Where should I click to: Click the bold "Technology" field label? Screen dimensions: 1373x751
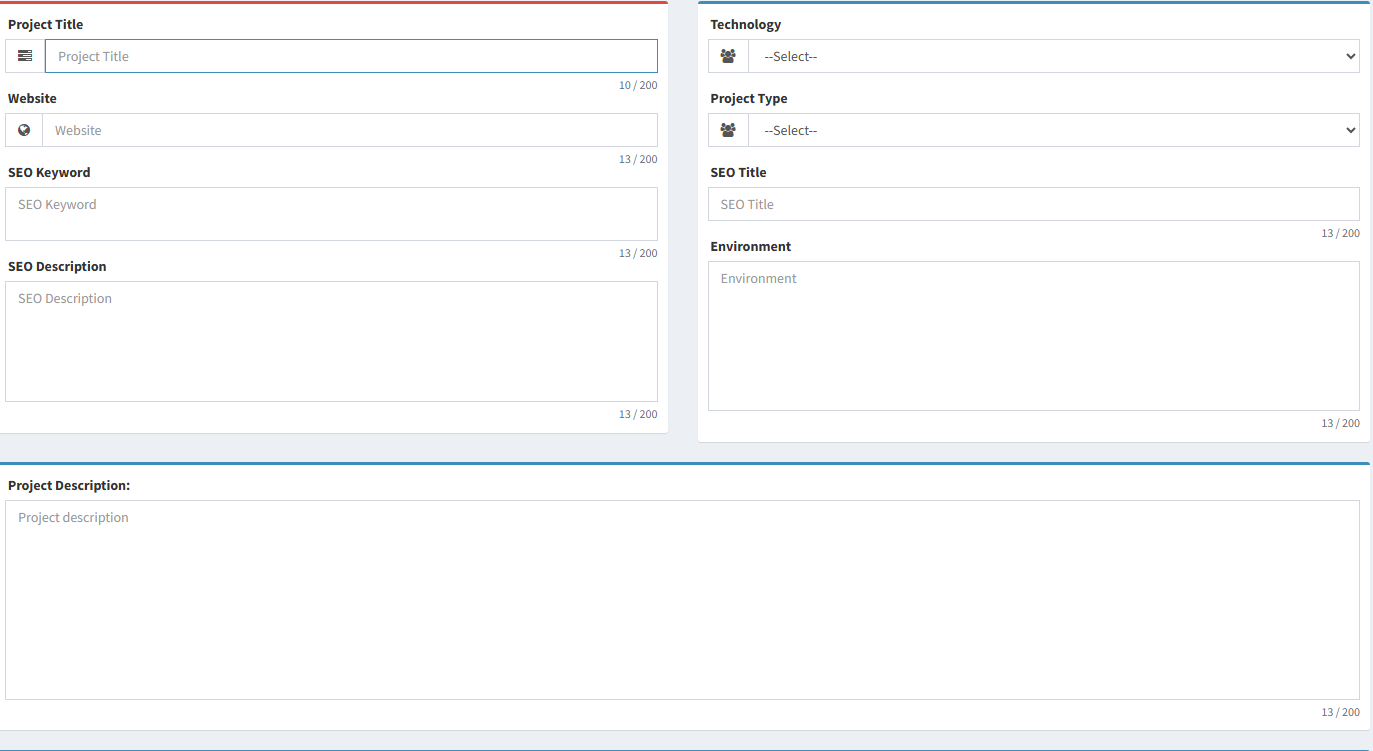[745, 24]
